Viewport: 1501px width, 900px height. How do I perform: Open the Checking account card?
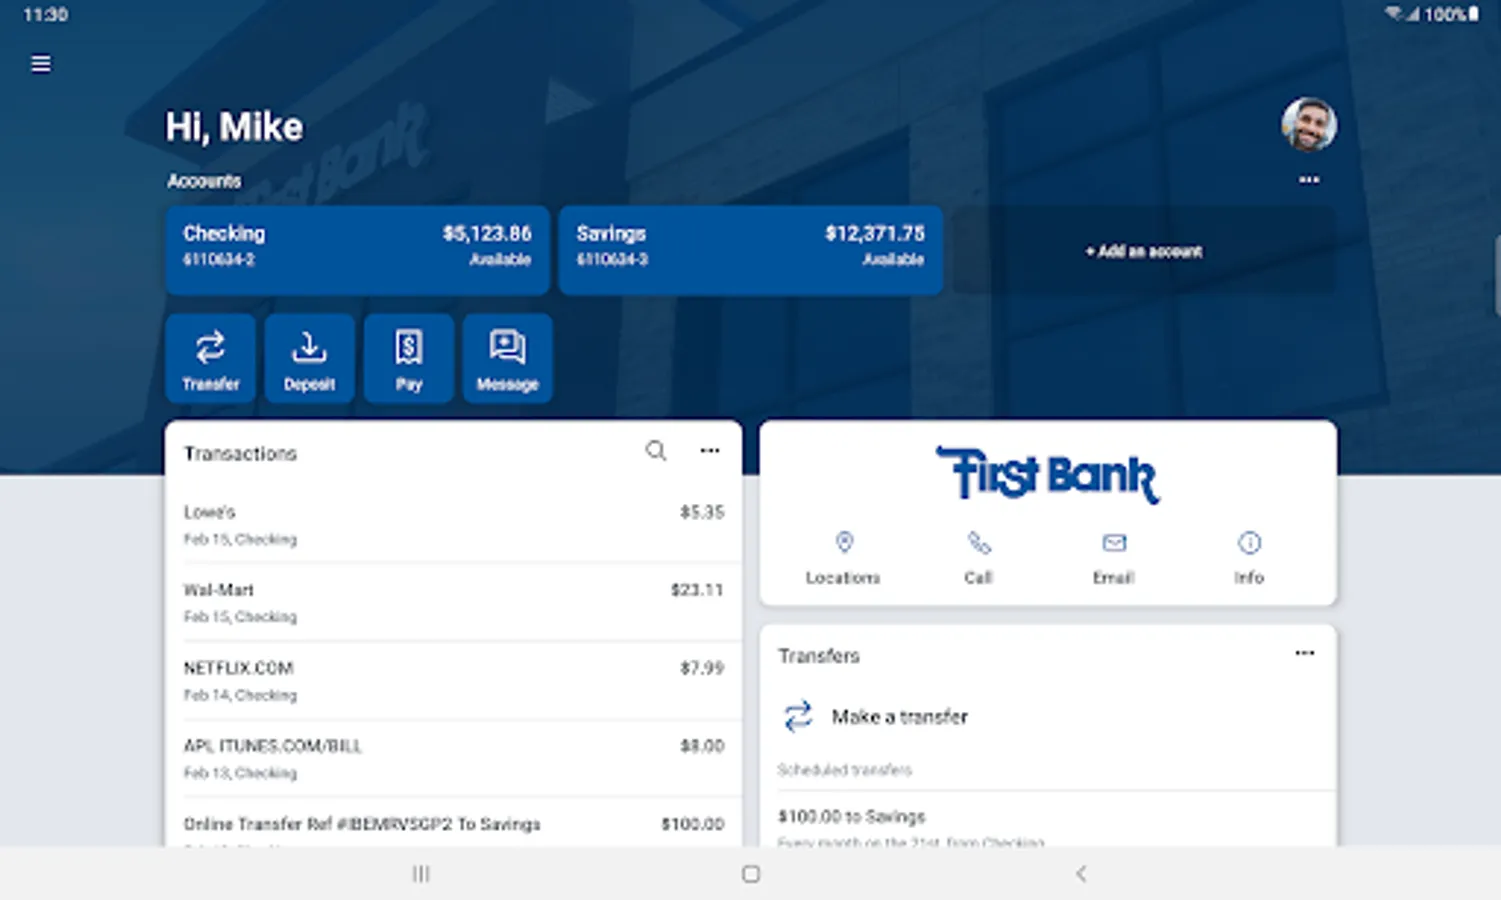point(358,250)
